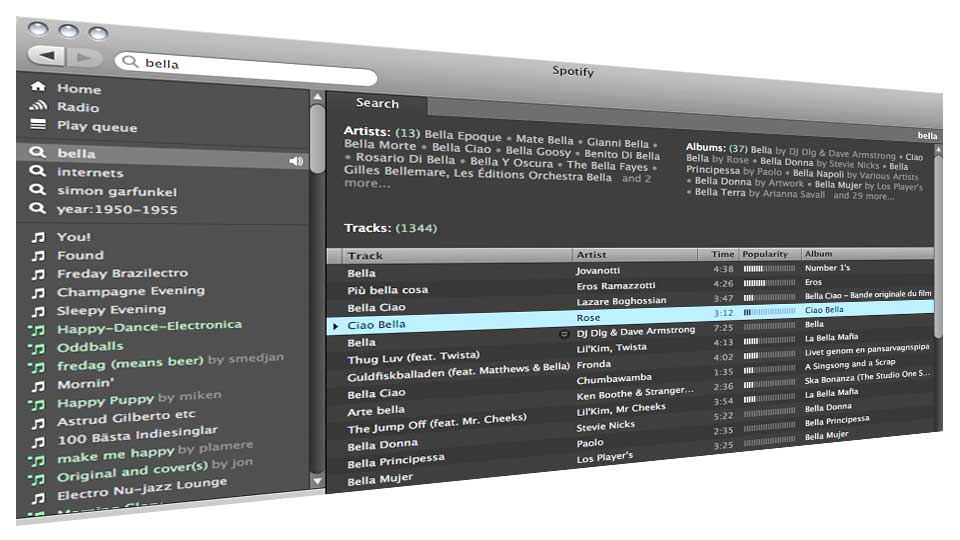Select track Bella Principessa
Image resolution: width=960 pixels, height=540 pixels.
(396, 460)
